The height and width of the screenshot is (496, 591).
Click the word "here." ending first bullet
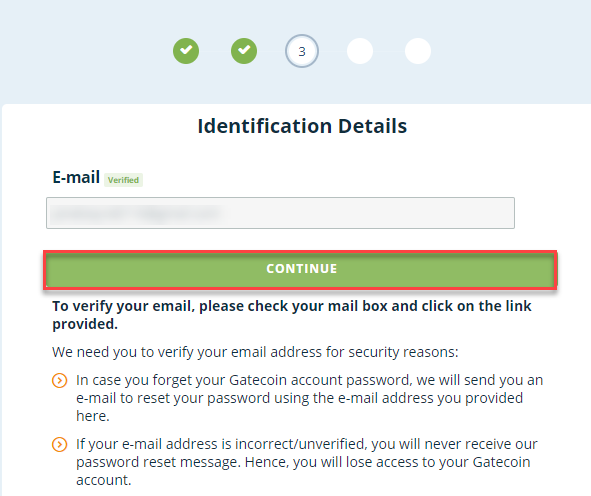[93, 416]
